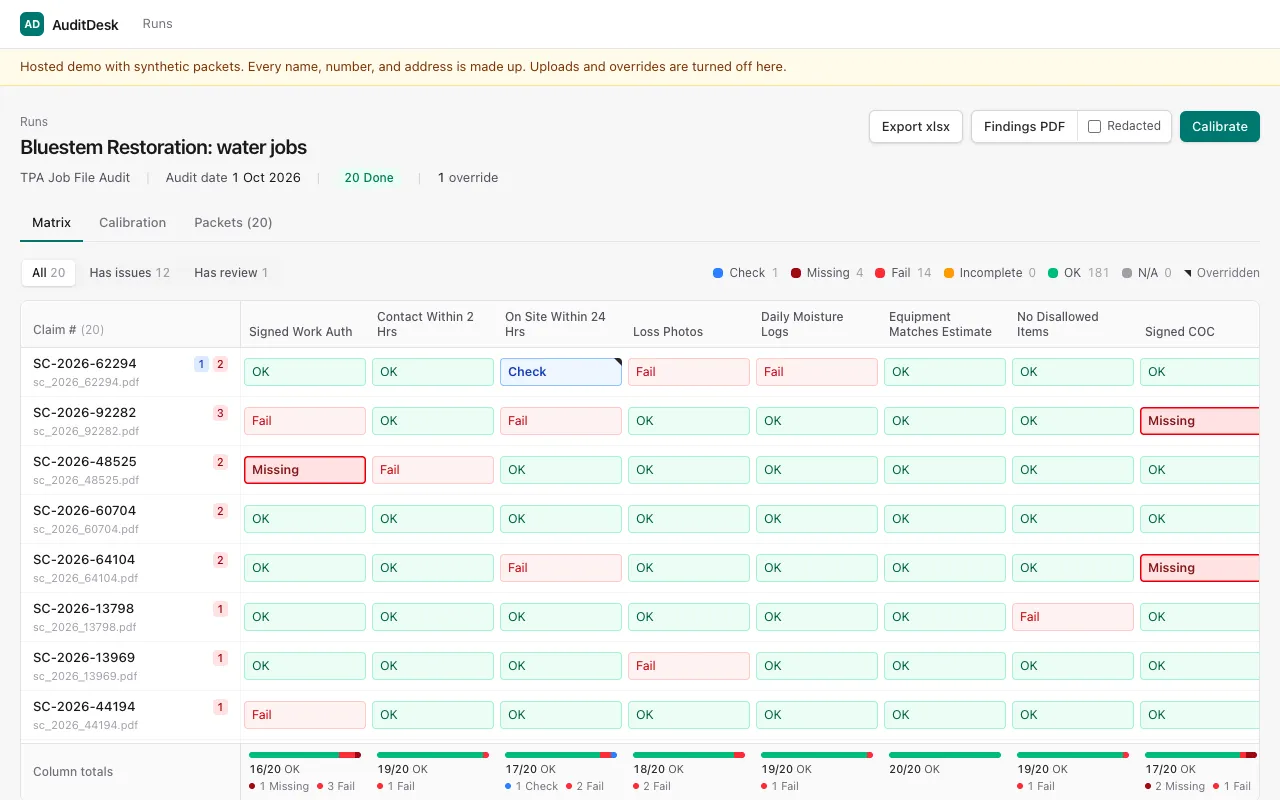Open the Runs item in the top navigation bar
The width and height of the screenshot is (1280, 800).
pos(157,24)
